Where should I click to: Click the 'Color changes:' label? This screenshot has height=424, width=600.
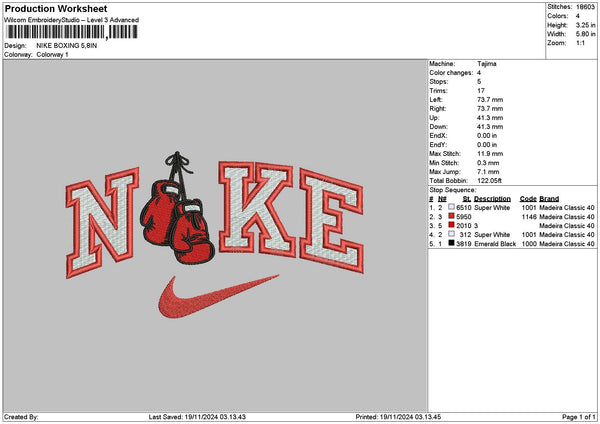451,73
